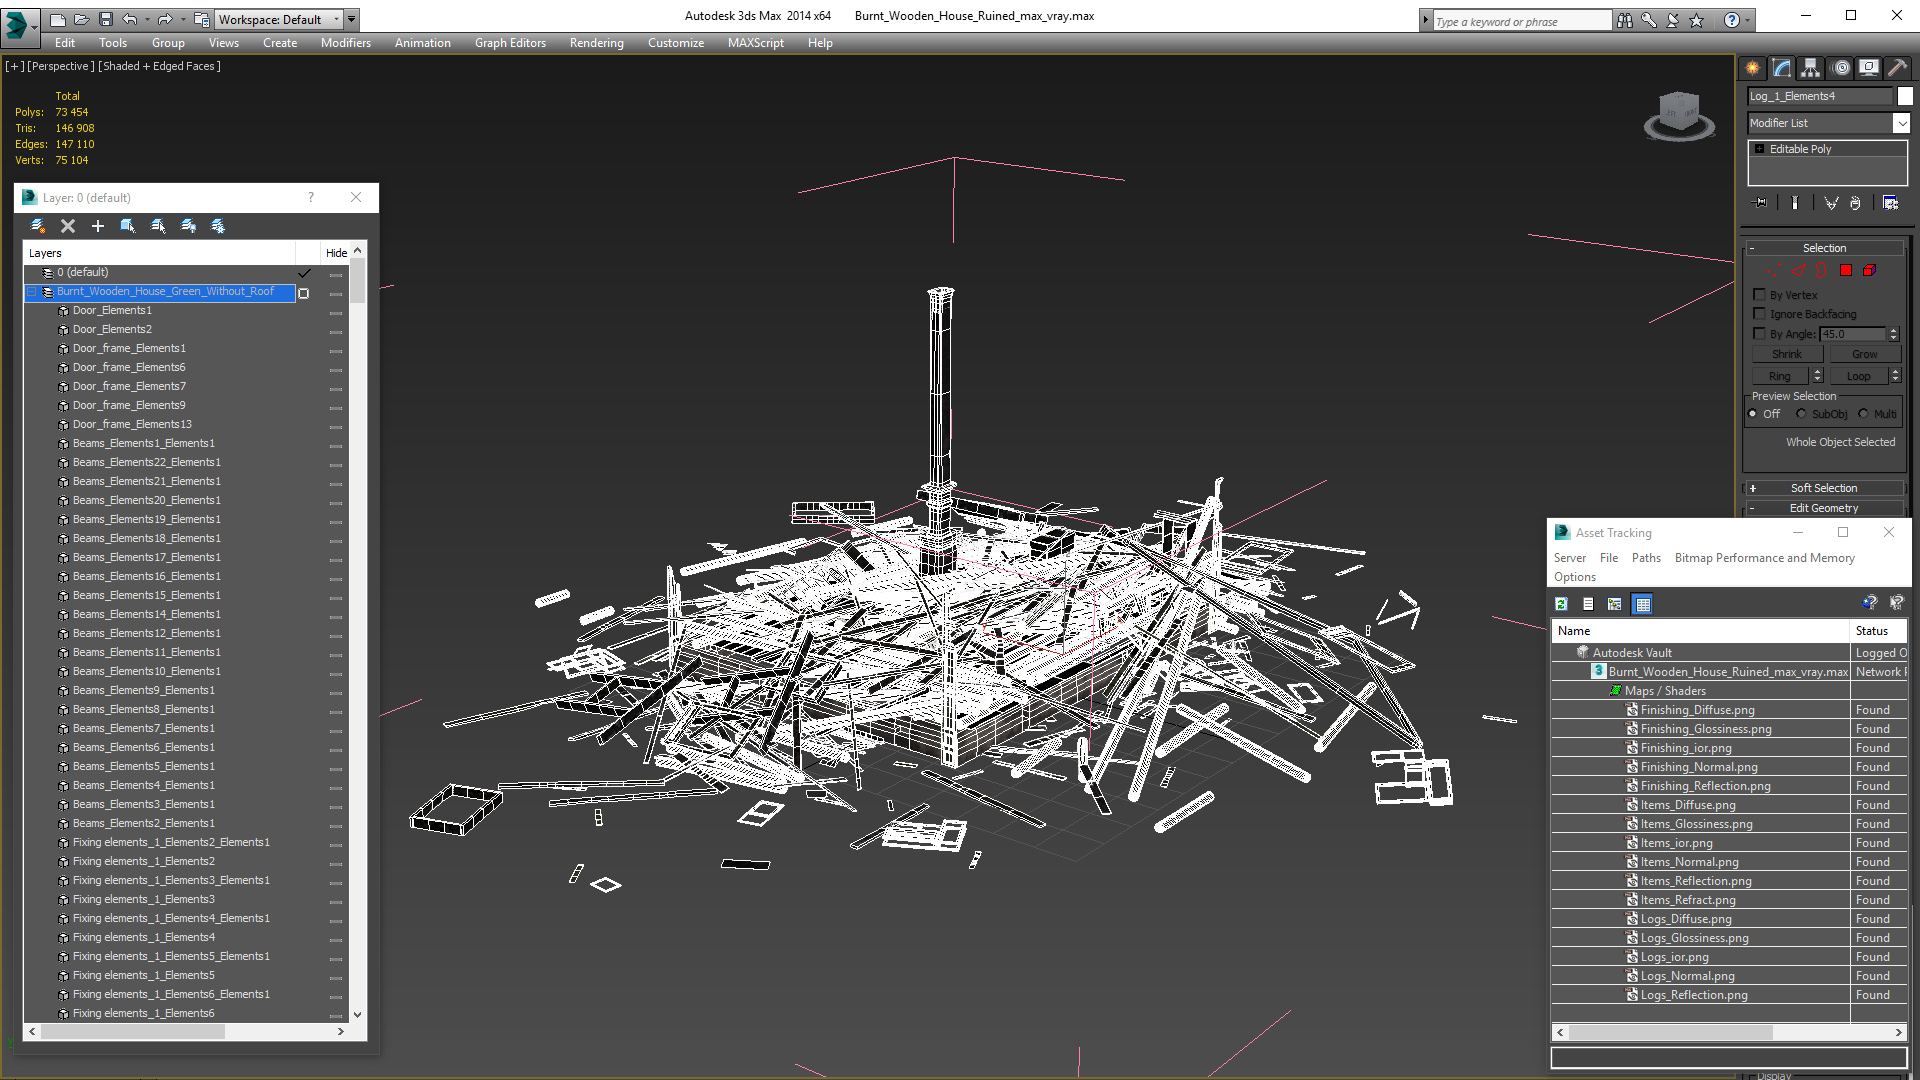Click the ViewCube in the viewport
The height and width of the screenshot is (1080, 1920).
coord(1679,114)
